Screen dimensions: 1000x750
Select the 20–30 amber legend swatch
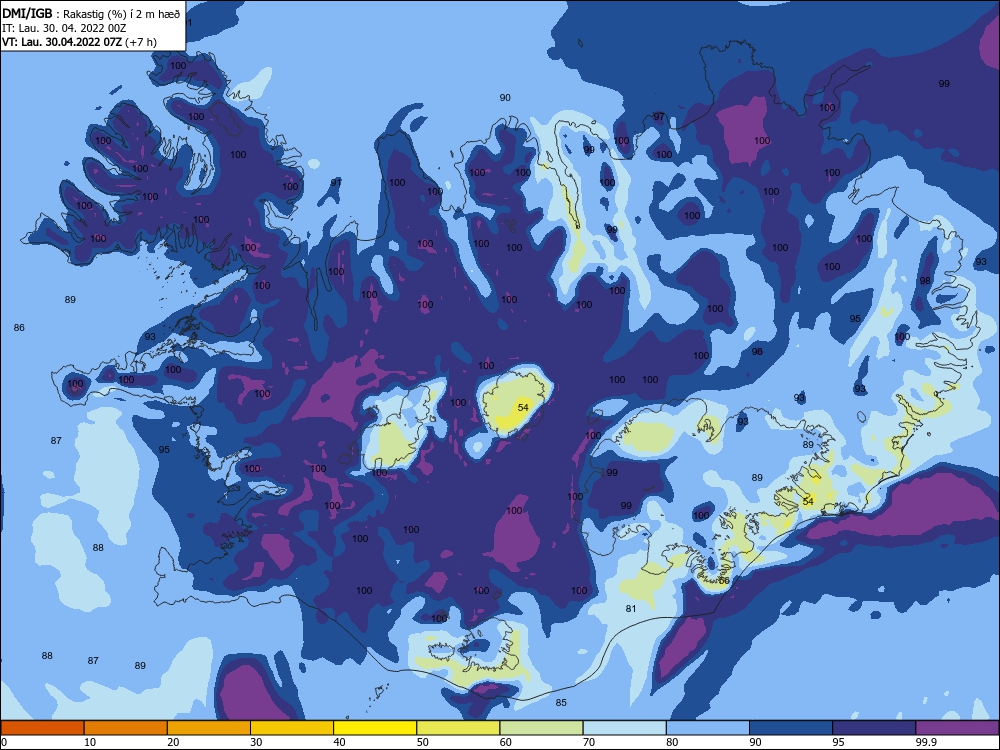coord(209,728)
